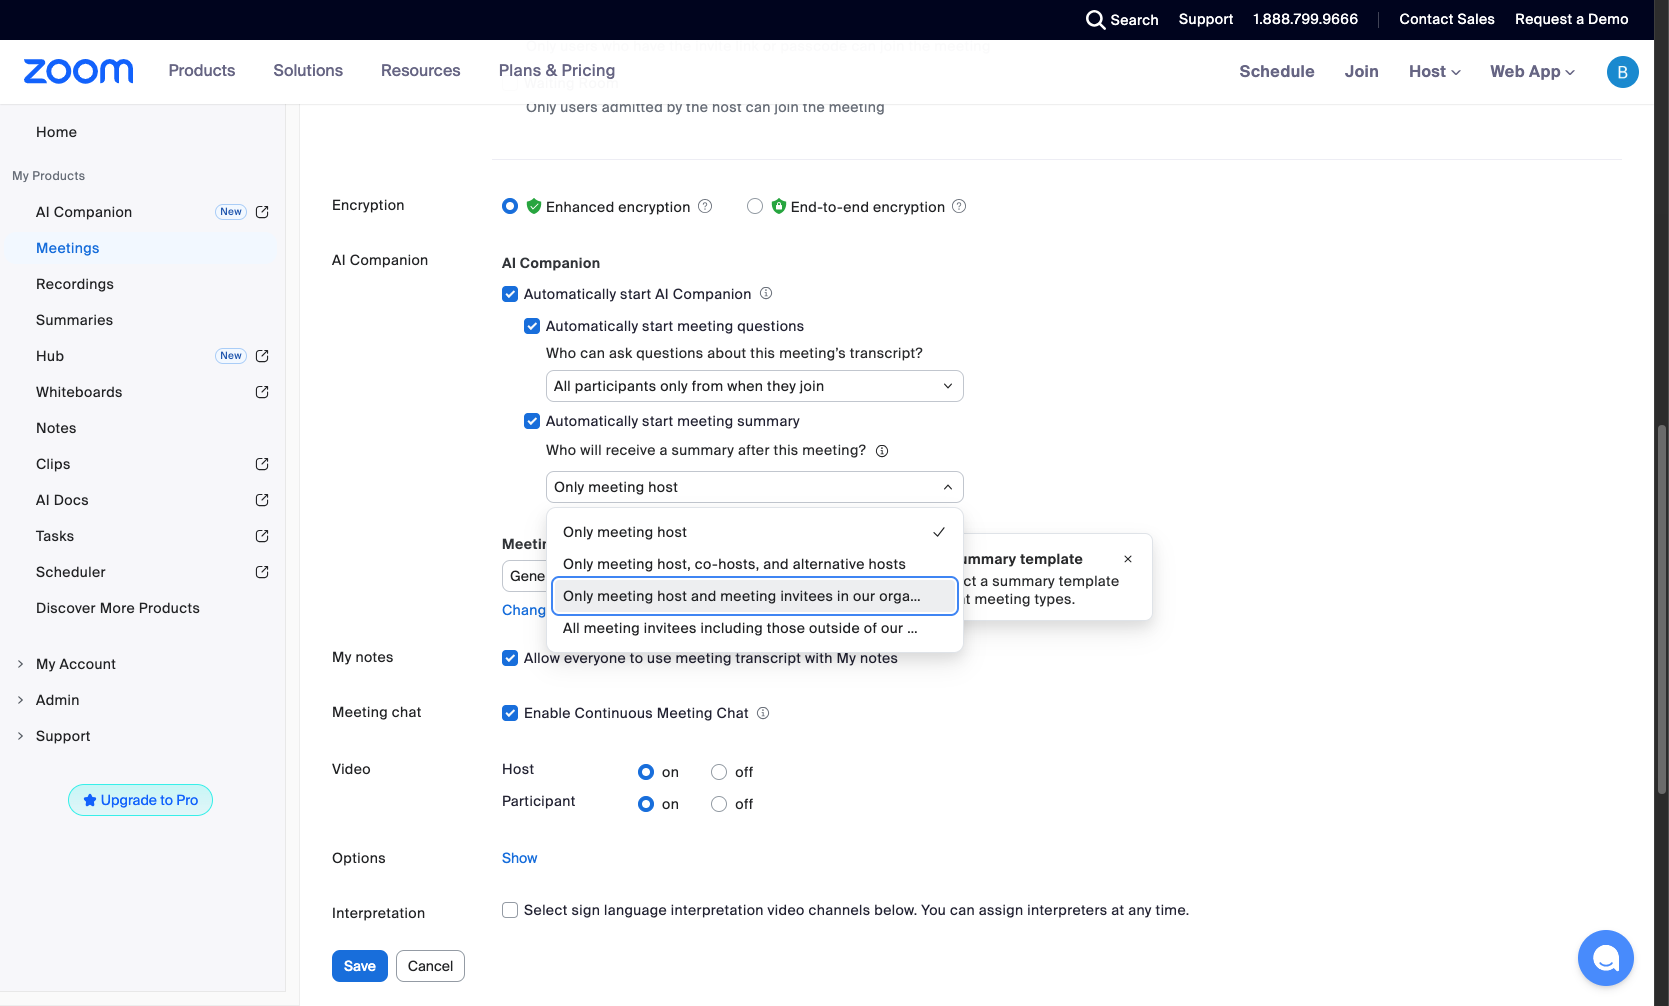This screenshot has width=1669, height=1006.
Task: Set Participant video to on
Action: (x=646, y=804)
